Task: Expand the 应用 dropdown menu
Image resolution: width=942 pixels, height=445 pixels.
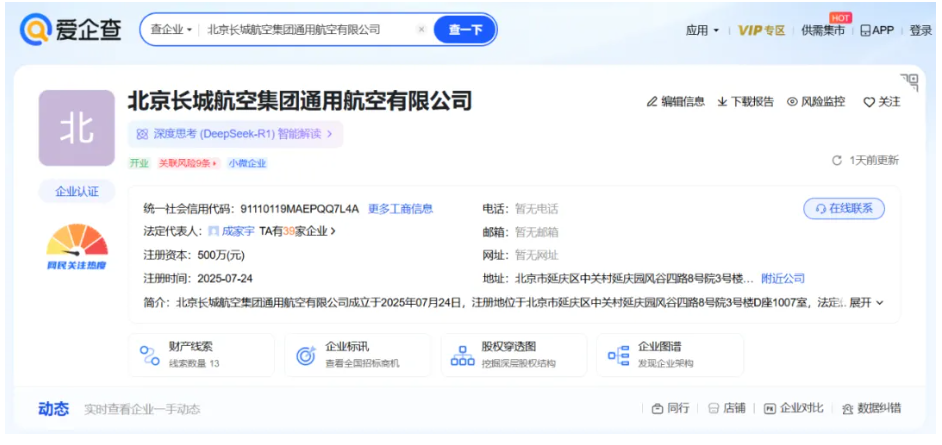Action: point(702,31)
